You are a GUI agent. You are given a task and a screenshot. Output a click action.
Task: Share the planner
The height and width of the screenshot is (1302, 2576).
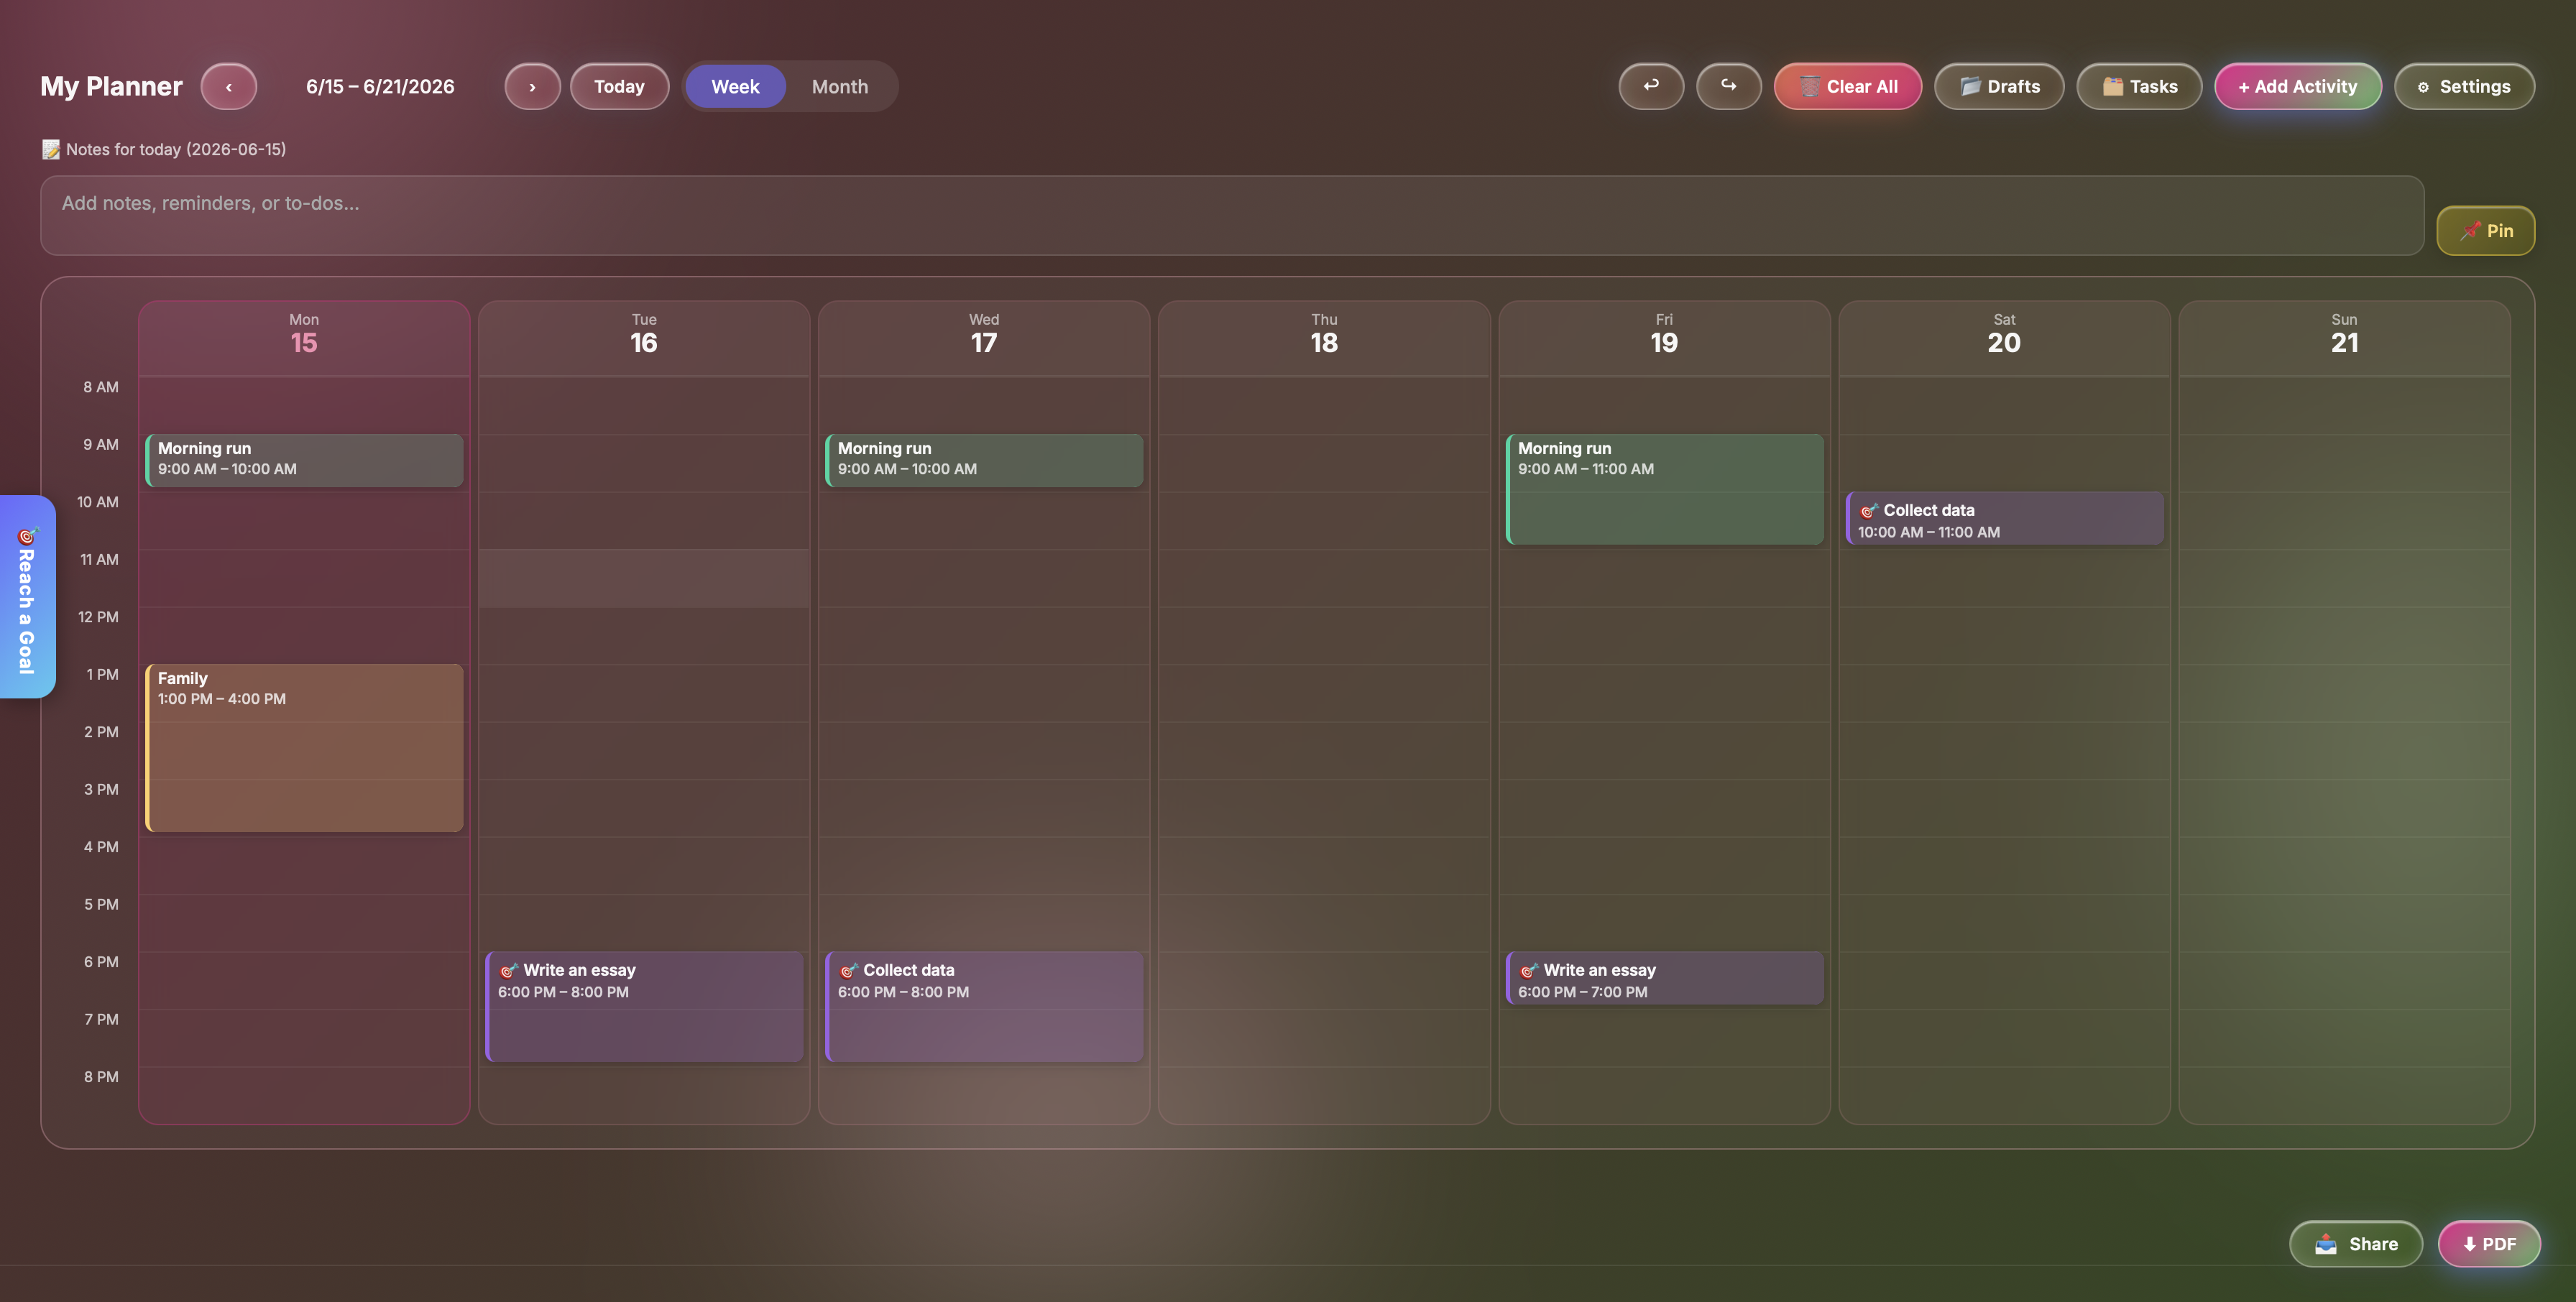pyautogui.click(x=2356, y=1244)
